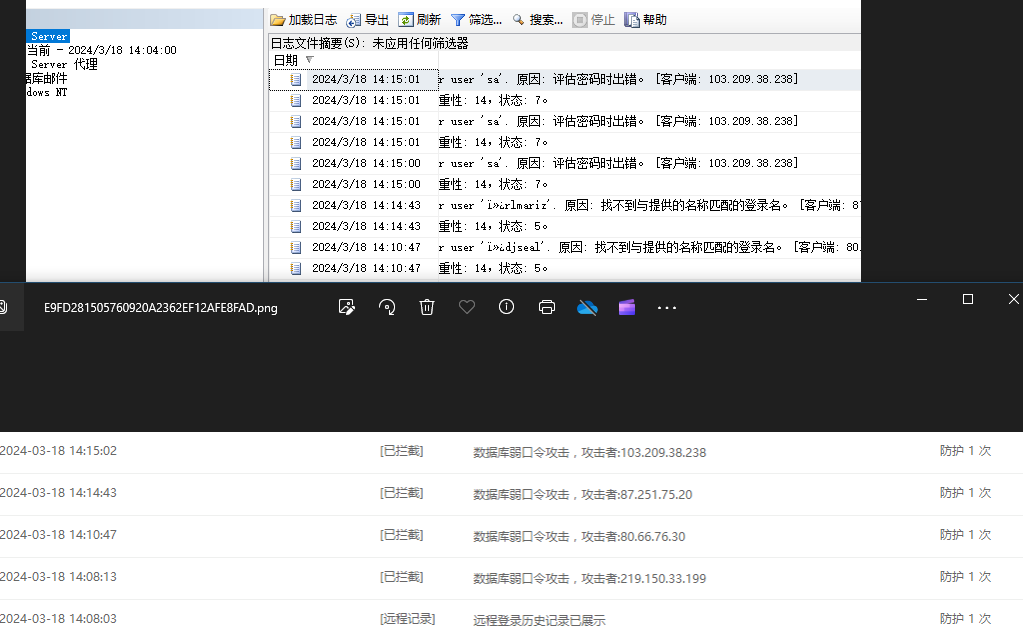Select the Server 代理 tree item

64,64
